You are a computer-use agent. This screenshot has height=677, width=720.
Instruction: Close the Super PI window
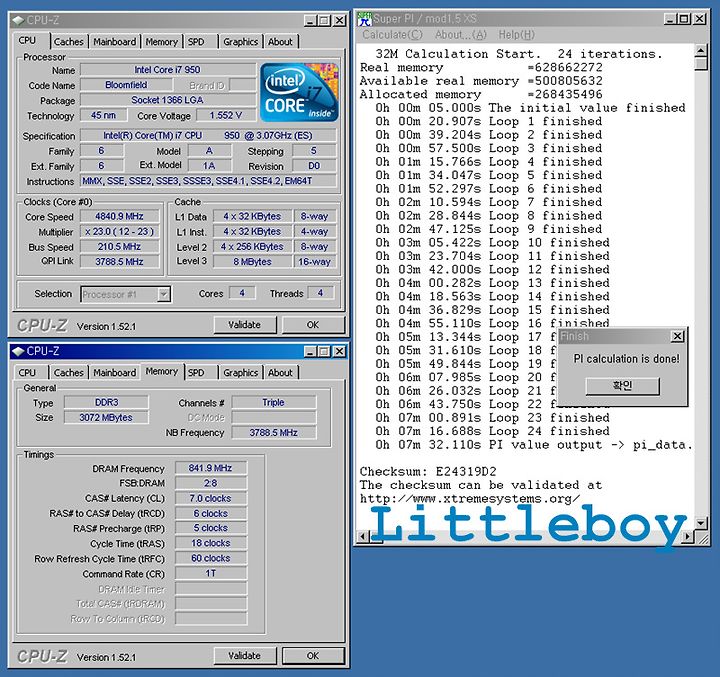[699, 19]
